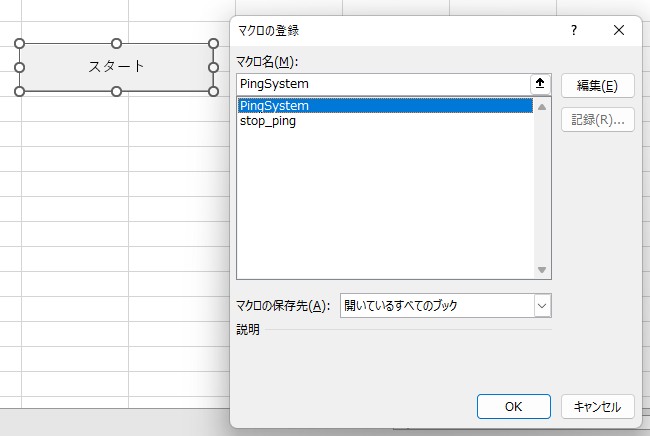
Task: Click the shape's top-left resize handle
Action: [20, 44]
